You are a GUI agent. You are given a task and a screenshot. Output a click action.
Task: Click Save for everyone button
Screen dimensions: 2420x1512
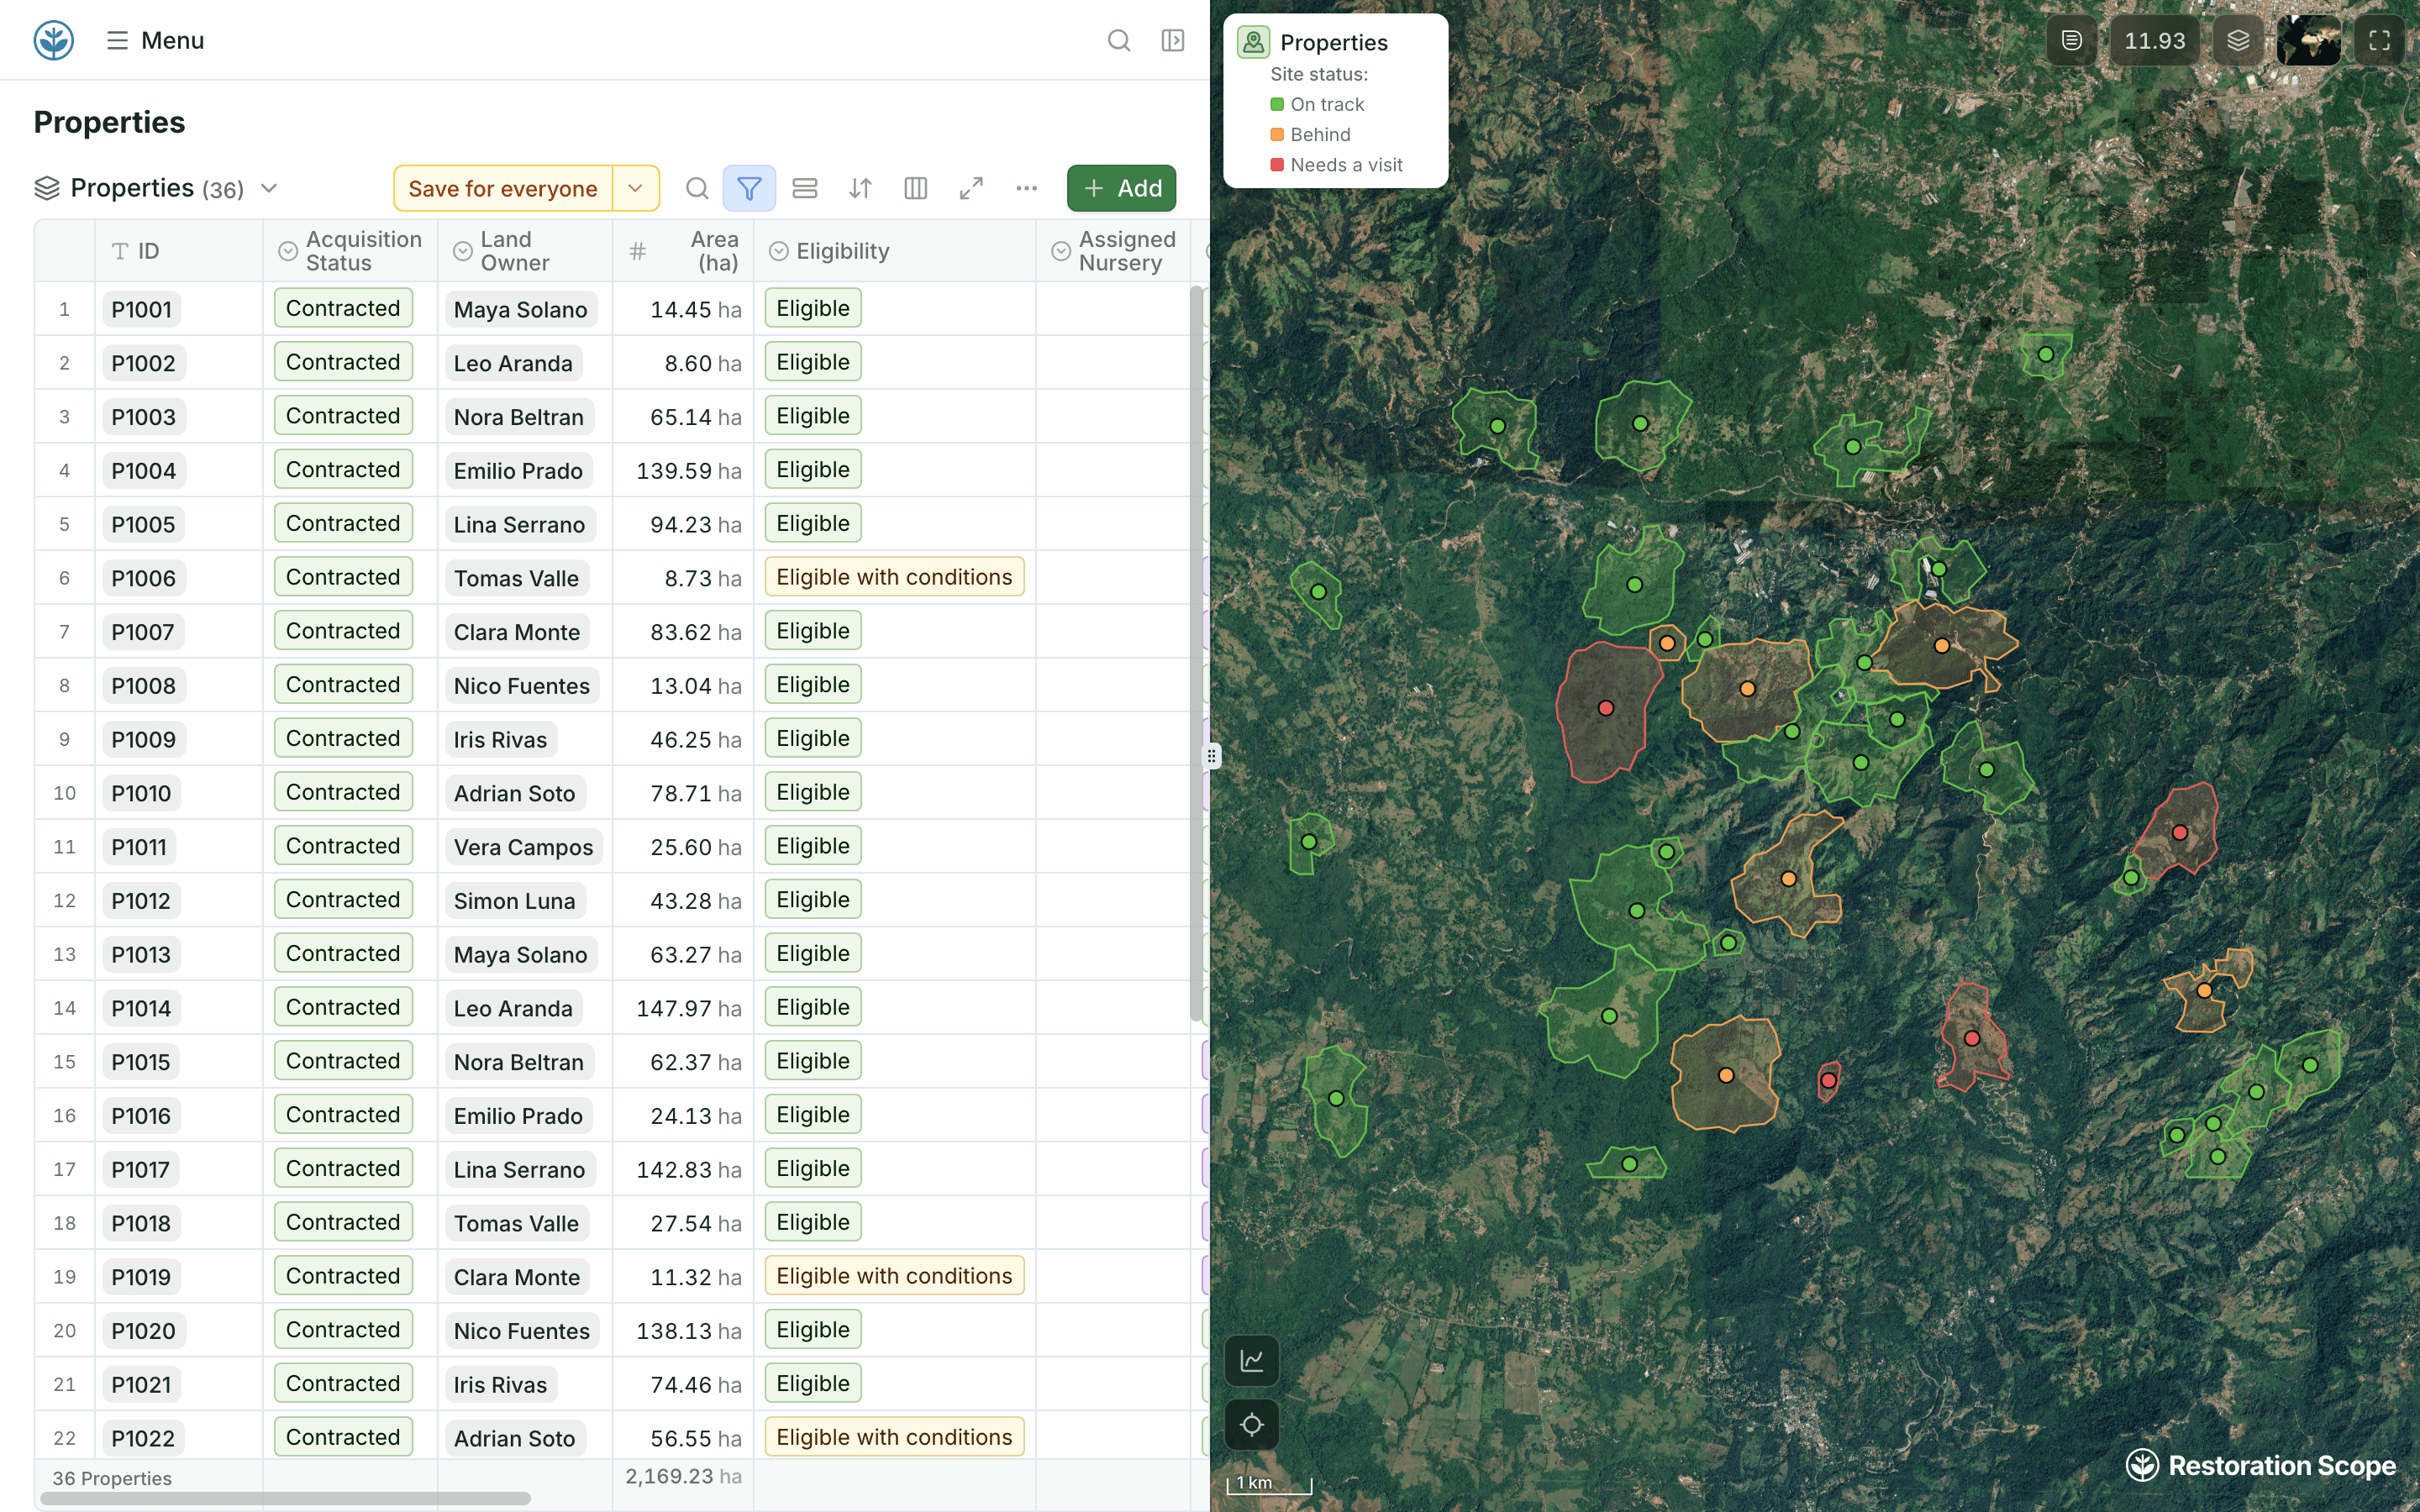(503, 188)
